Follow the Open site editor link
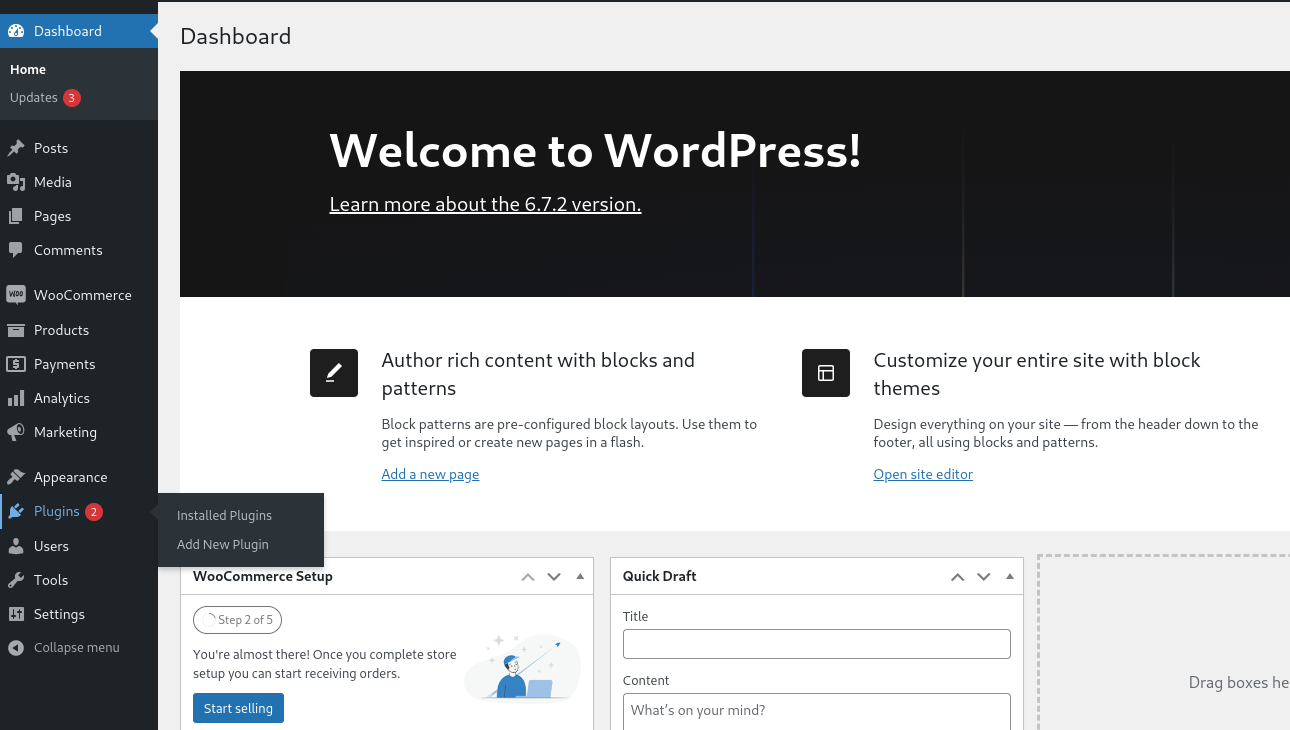 pyautogui.click(x=923, y=474)
